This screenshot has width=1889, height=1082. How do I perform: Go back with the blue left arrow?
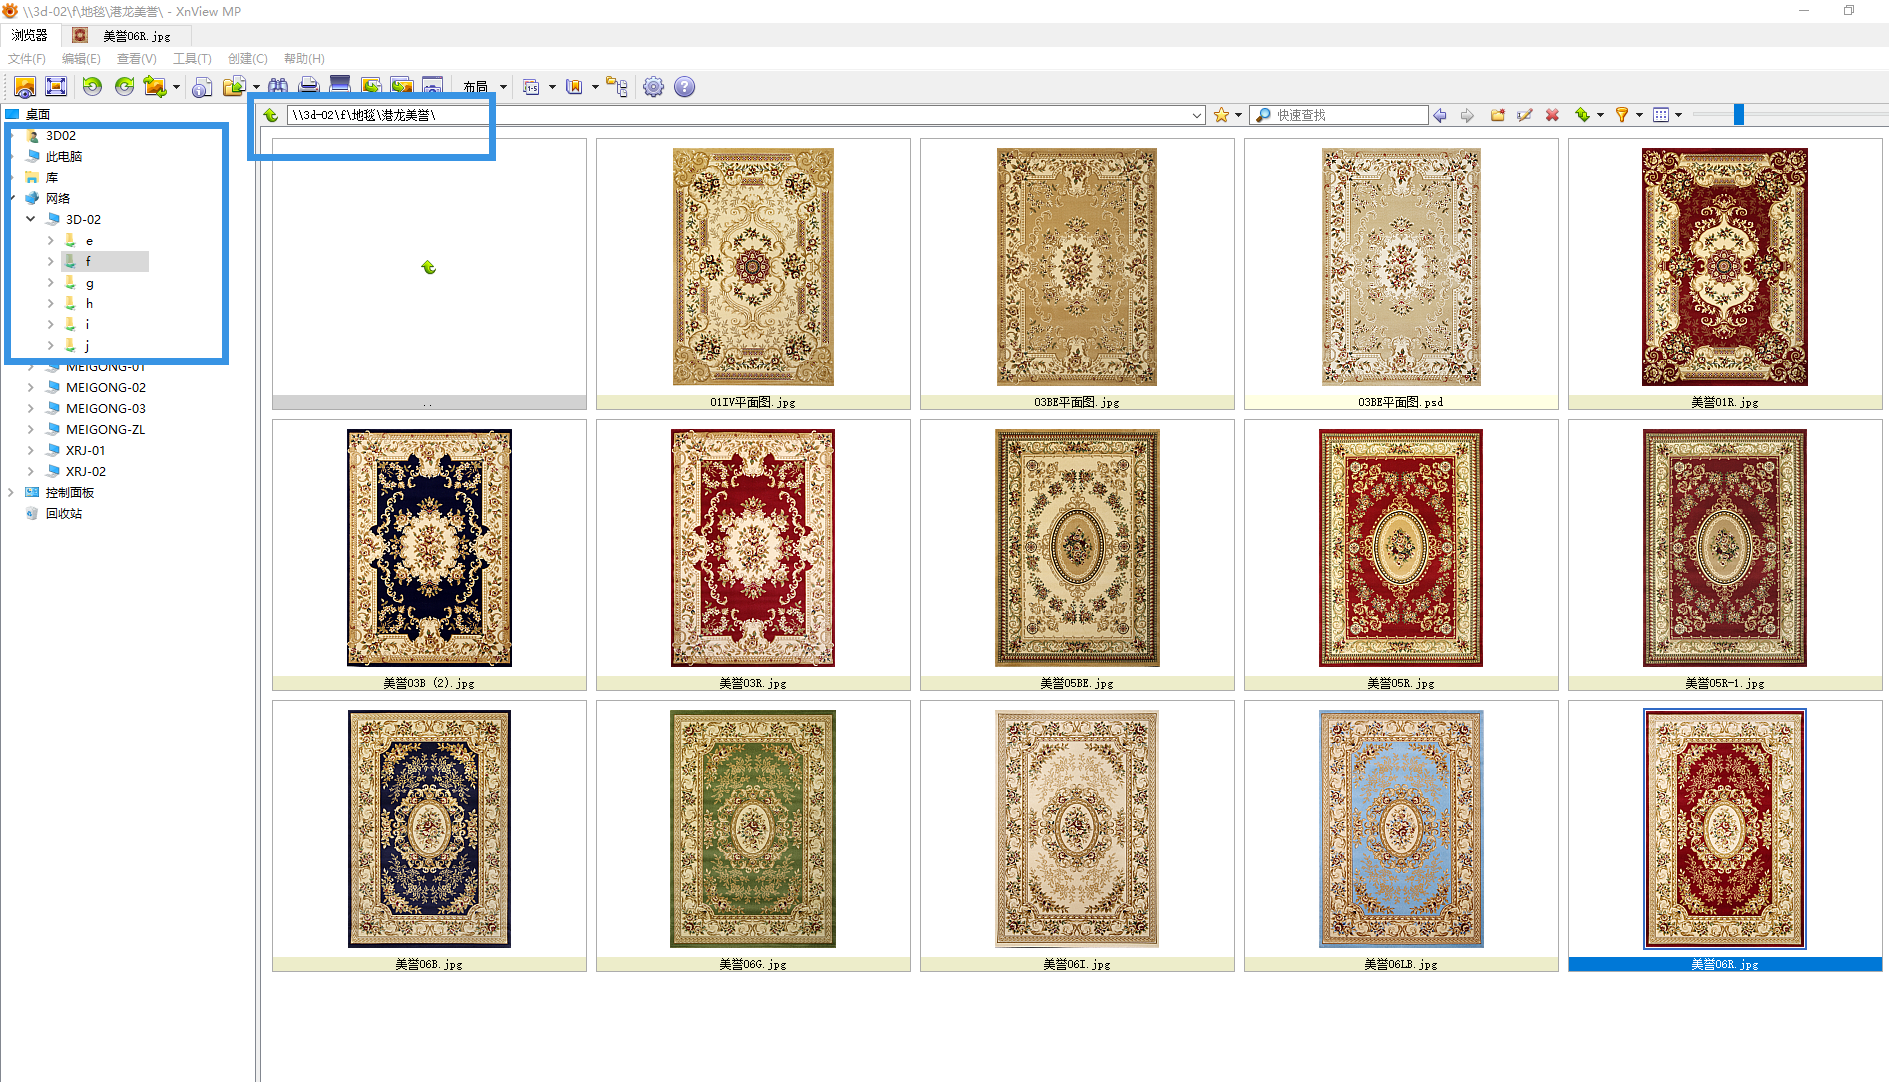(x=1440, y=115)
